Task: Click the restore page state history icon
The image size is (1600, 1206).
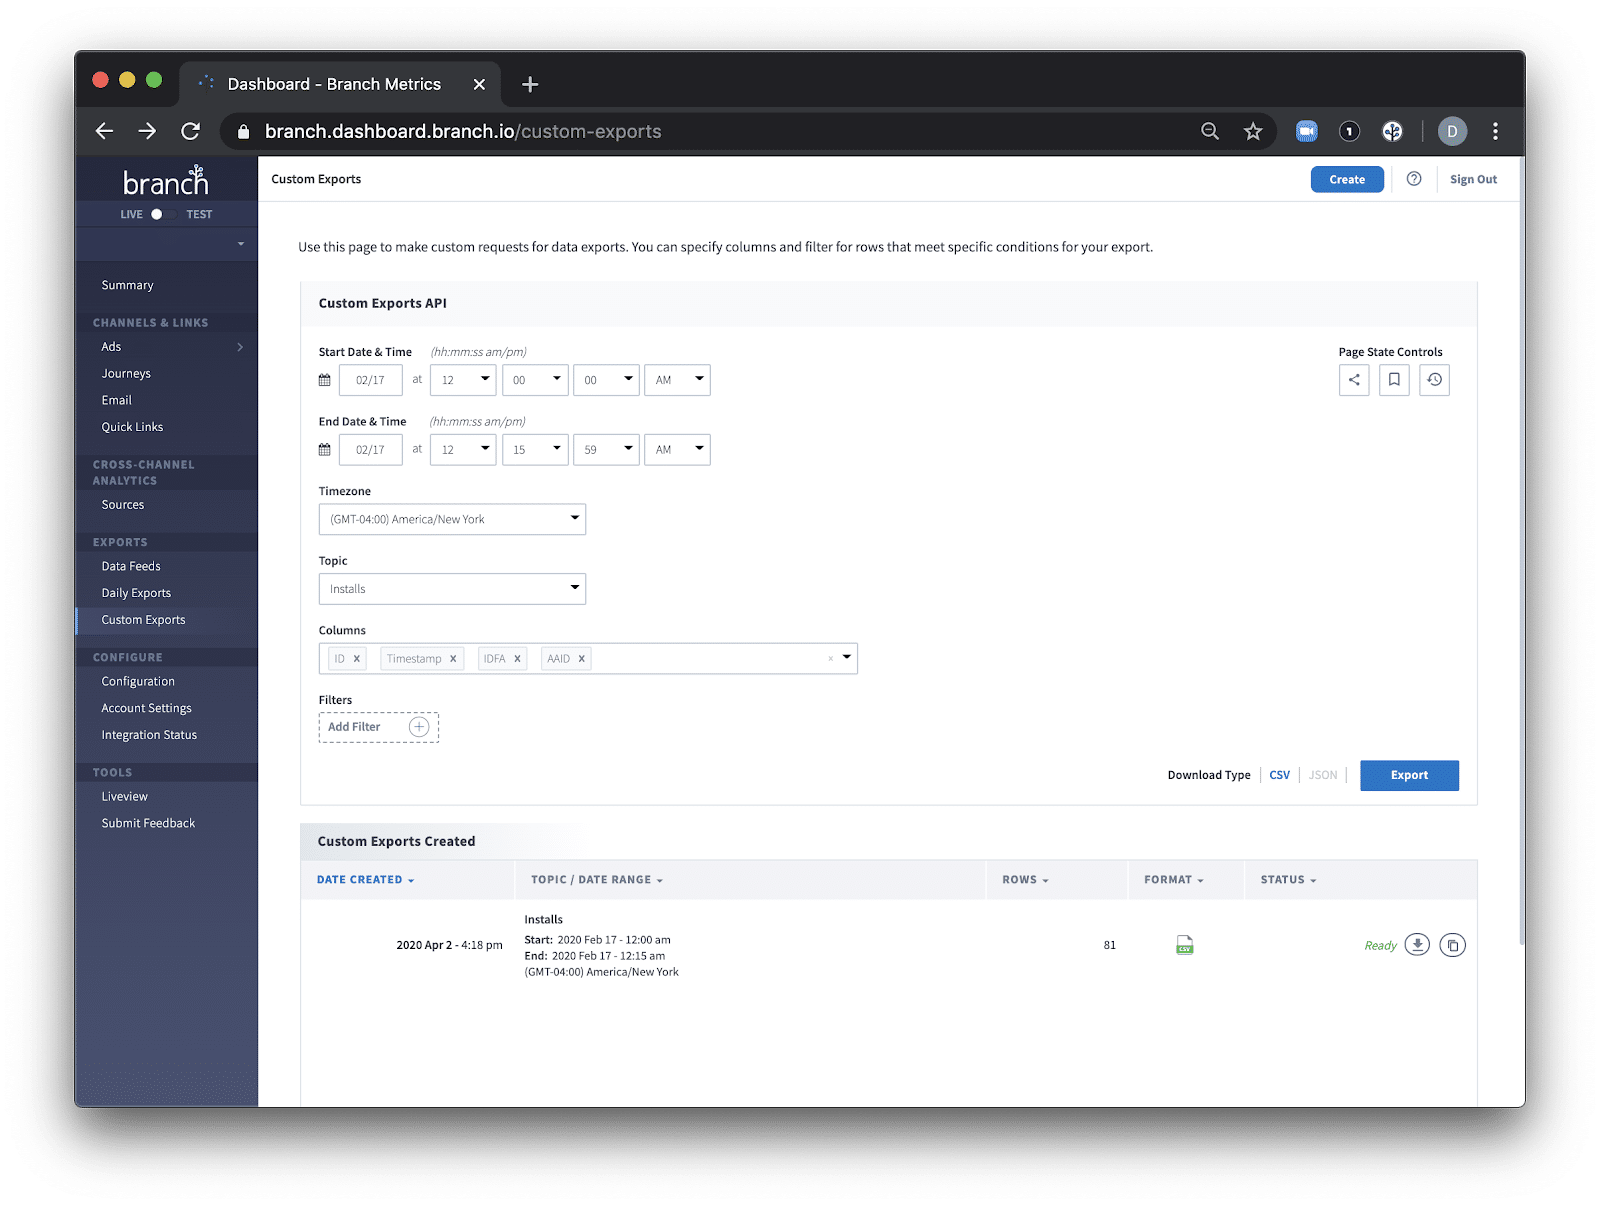Action: point(1434,380)
